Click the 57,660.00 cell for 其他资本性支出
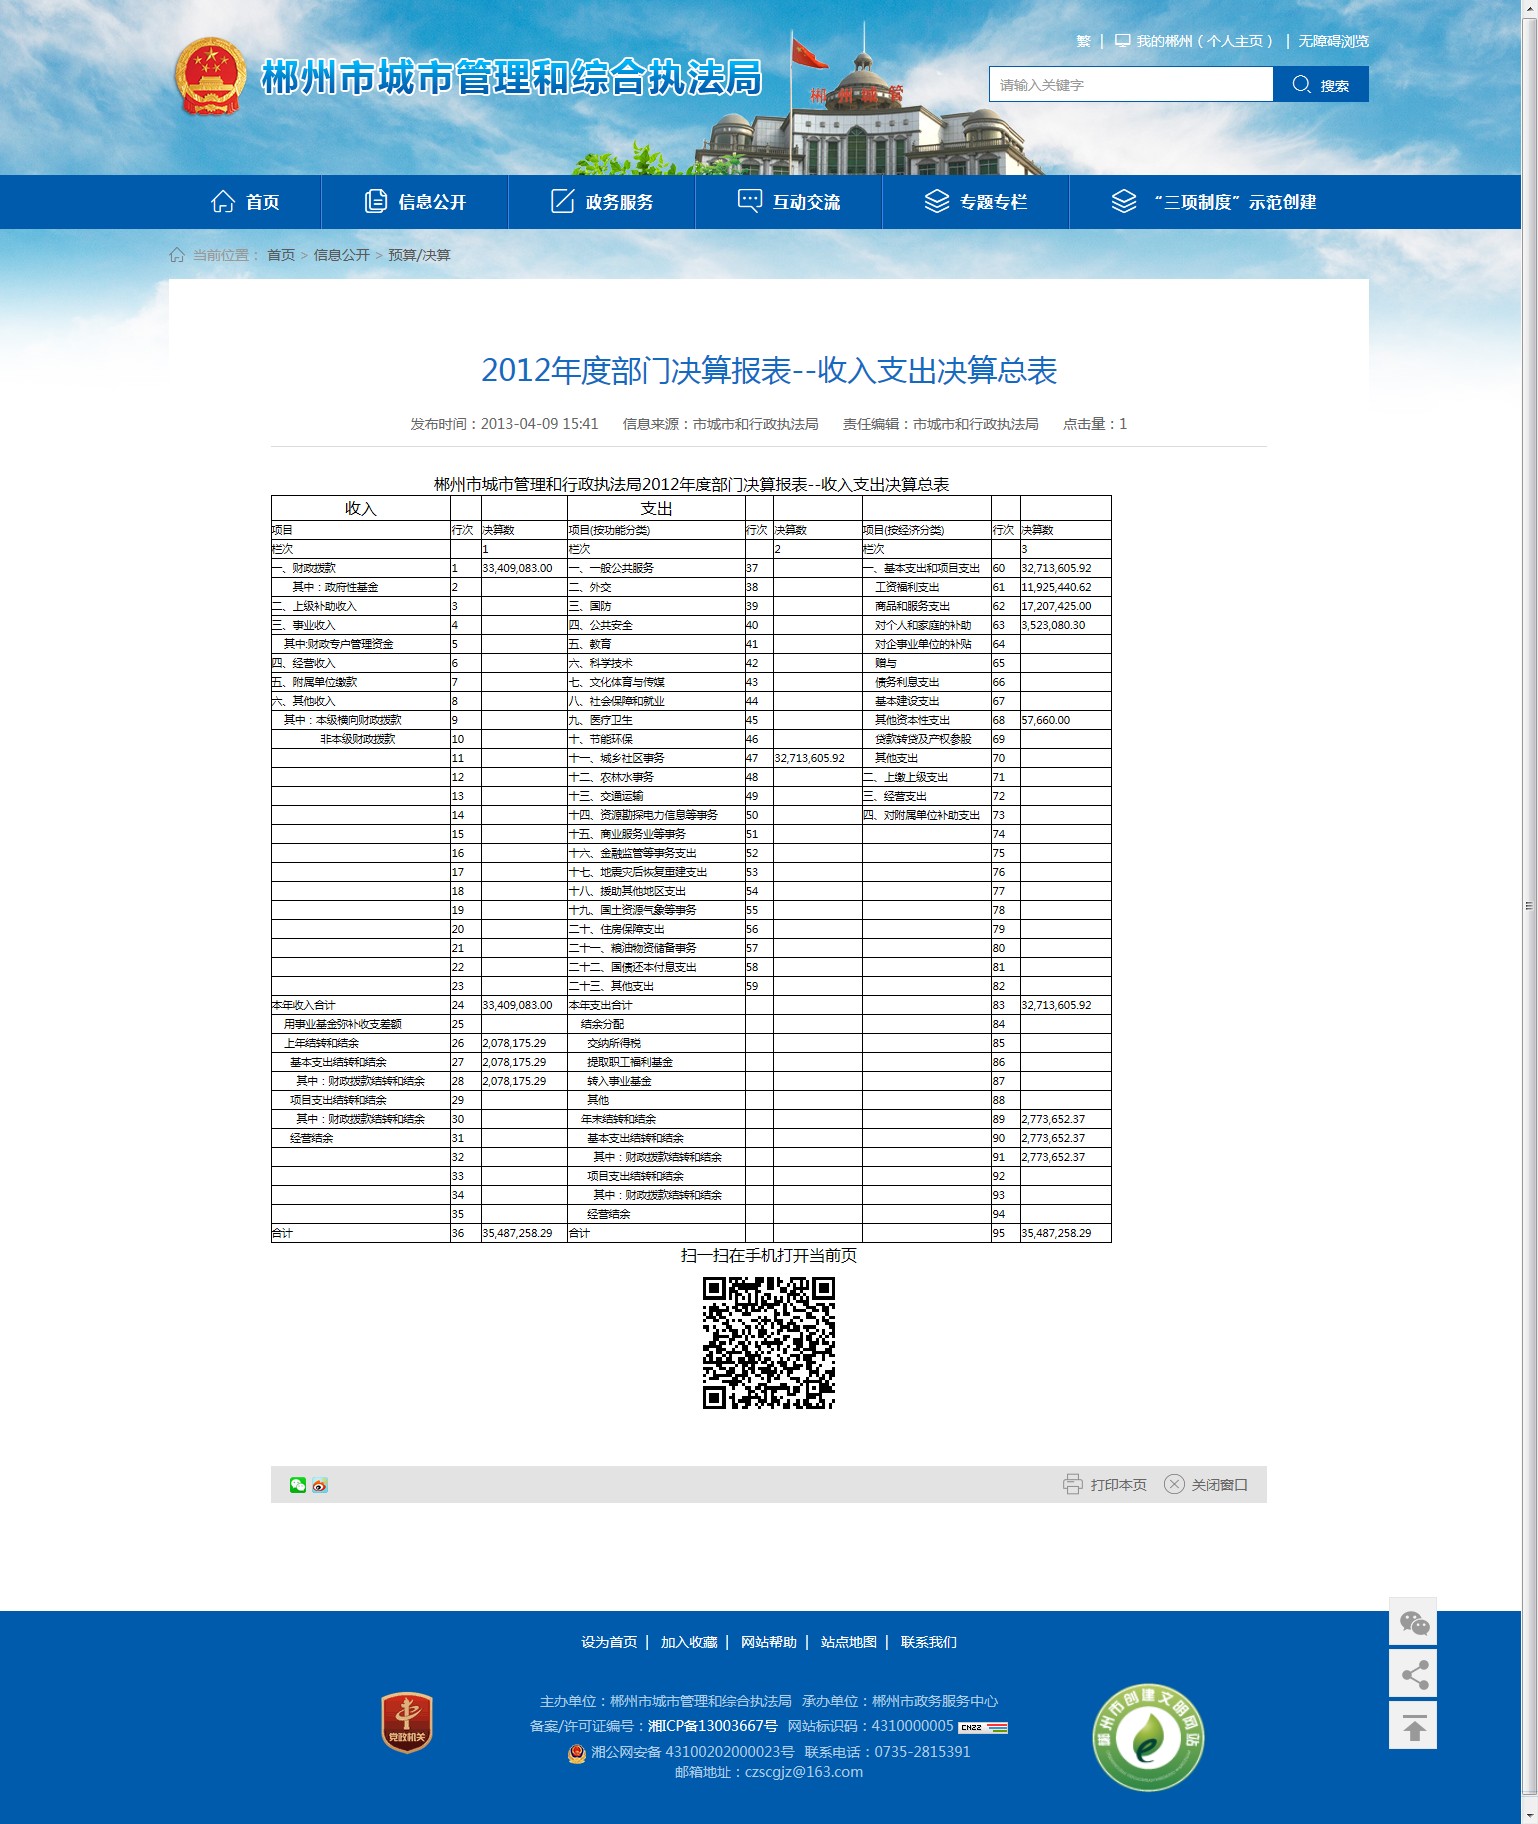The width and height of the screenshot is (1538, 1824). tap(1065, 720)
